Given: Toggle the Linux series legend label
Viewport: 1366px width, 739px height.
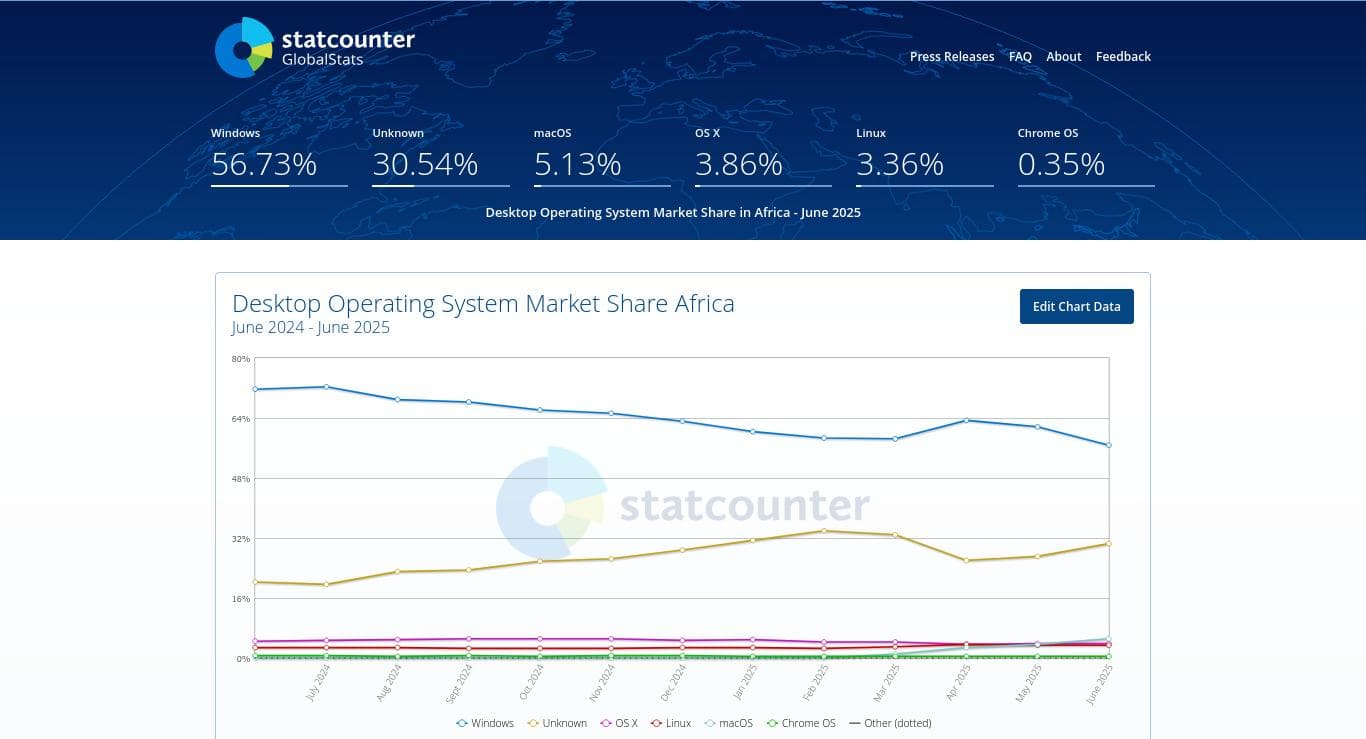Looking at the screenshot, I should coord(678,723).
